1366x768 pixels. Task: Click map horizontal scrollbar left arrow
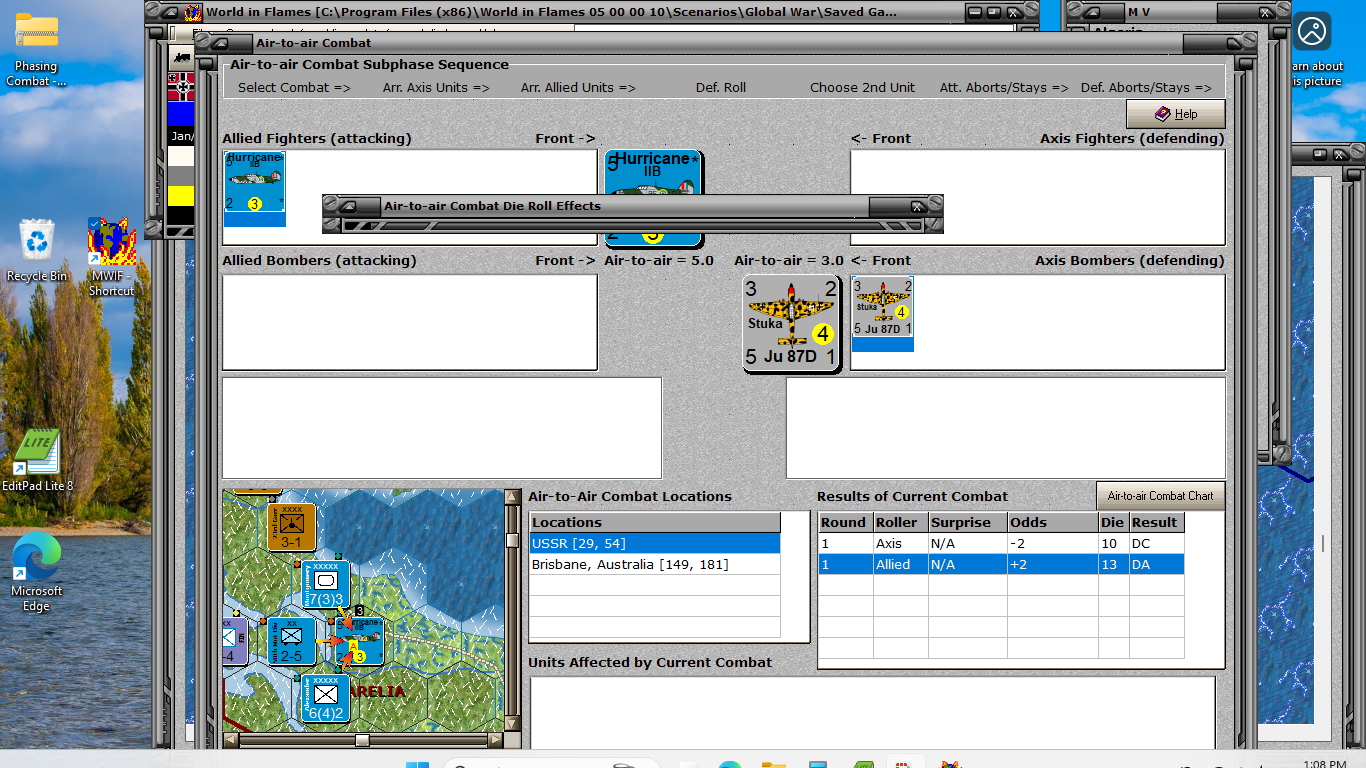231,741
